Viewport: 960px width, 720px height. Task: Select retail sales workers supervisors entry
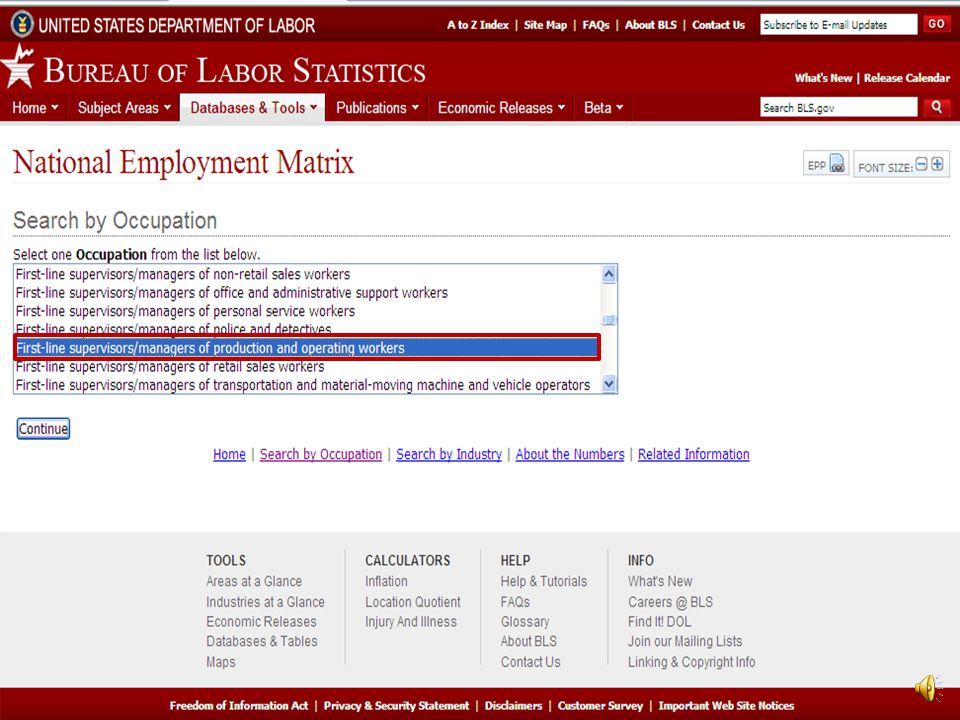coord(307,367)
